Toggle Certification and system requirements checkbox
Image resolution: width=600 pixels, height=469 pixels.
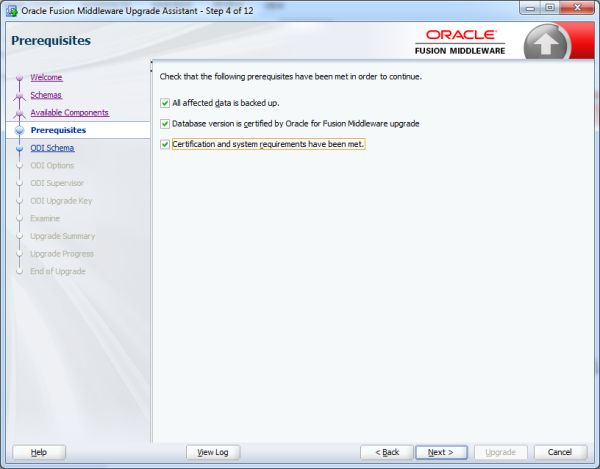click(x=165, y=144)
